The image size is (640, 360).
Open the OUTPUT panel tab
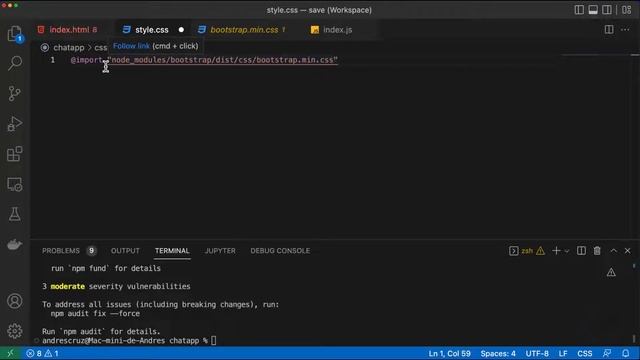(125, 251)
